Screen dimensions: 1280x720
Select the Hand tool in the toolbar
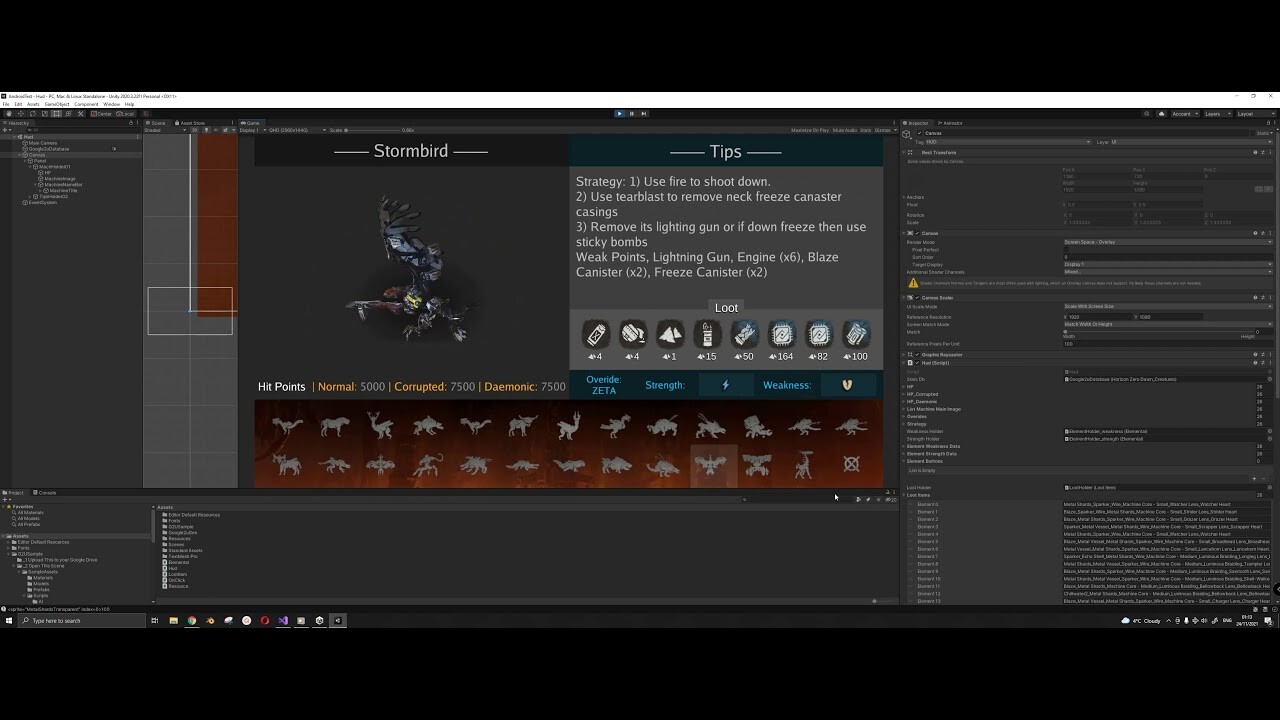(9, 113)
